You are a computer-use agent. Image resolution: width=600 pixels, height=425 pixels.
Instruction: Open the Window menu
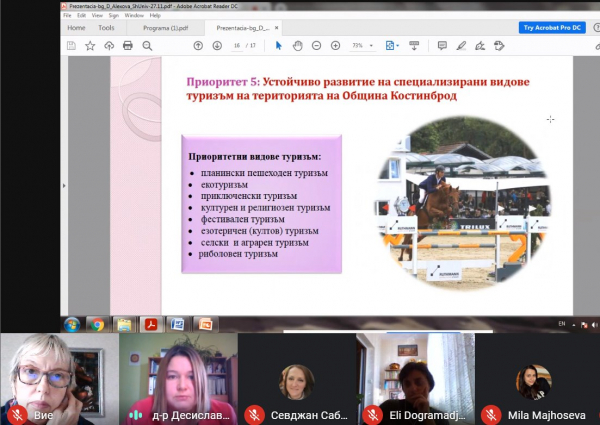[134, 16]
